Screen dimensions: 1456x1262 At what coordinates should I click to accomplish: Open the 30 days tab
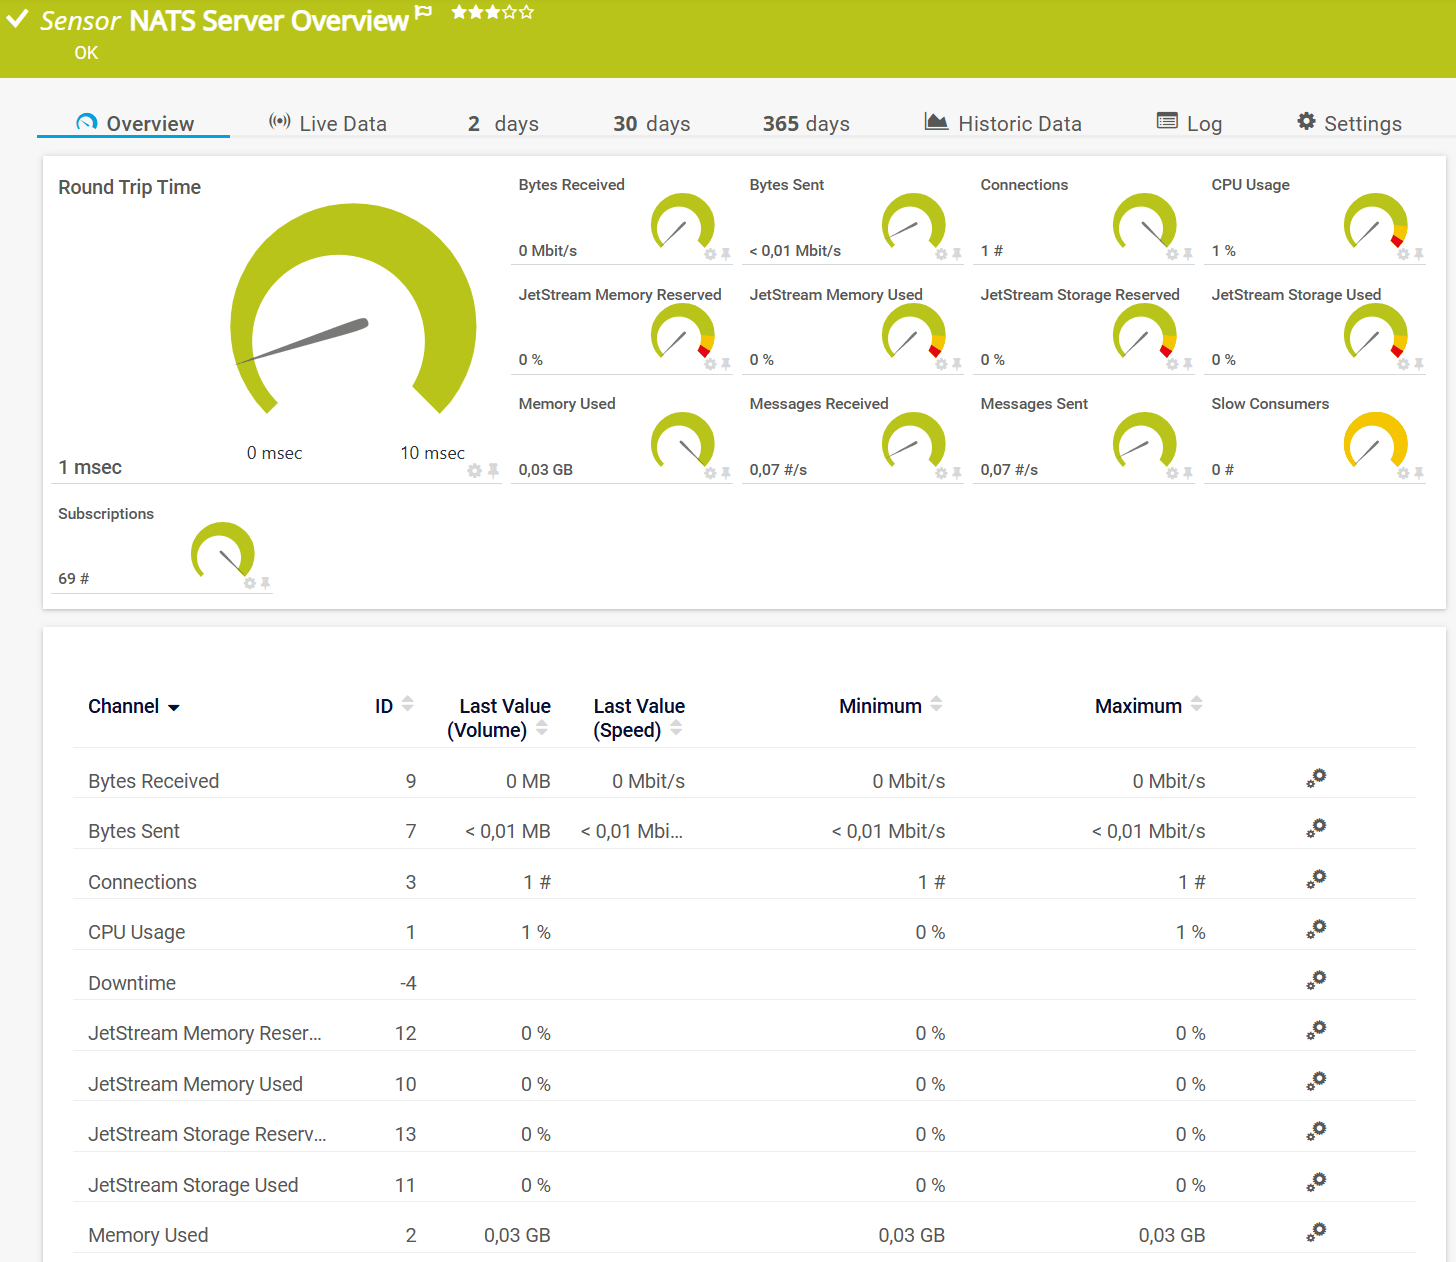coord(651,124)
